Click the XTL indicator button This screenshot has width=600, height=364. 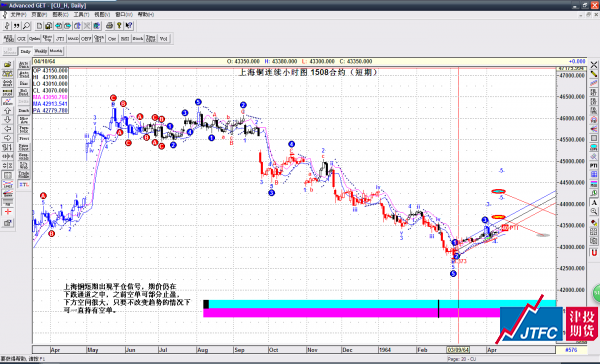[x=24, y=184]
